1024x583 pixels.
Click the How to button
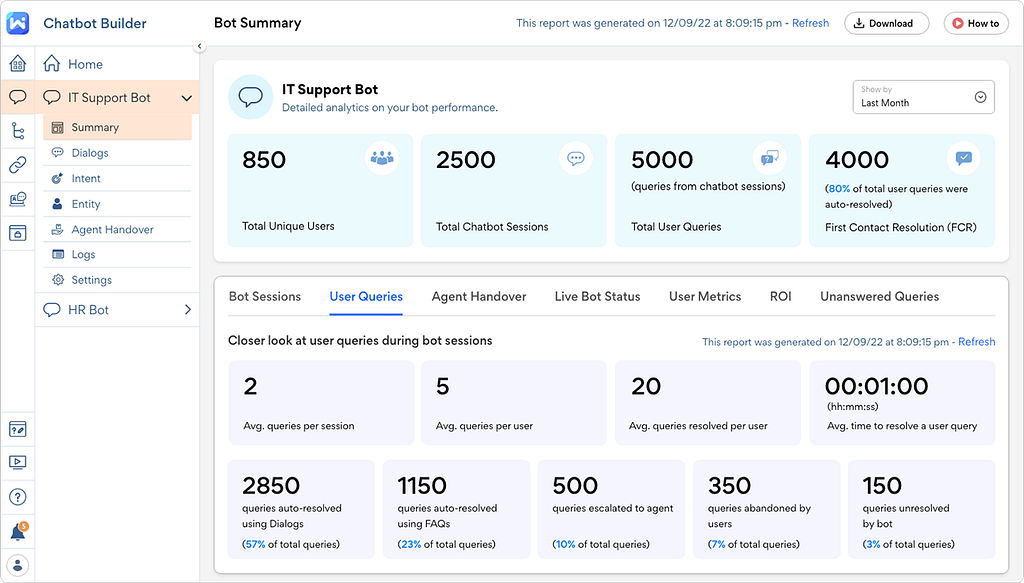975,23
